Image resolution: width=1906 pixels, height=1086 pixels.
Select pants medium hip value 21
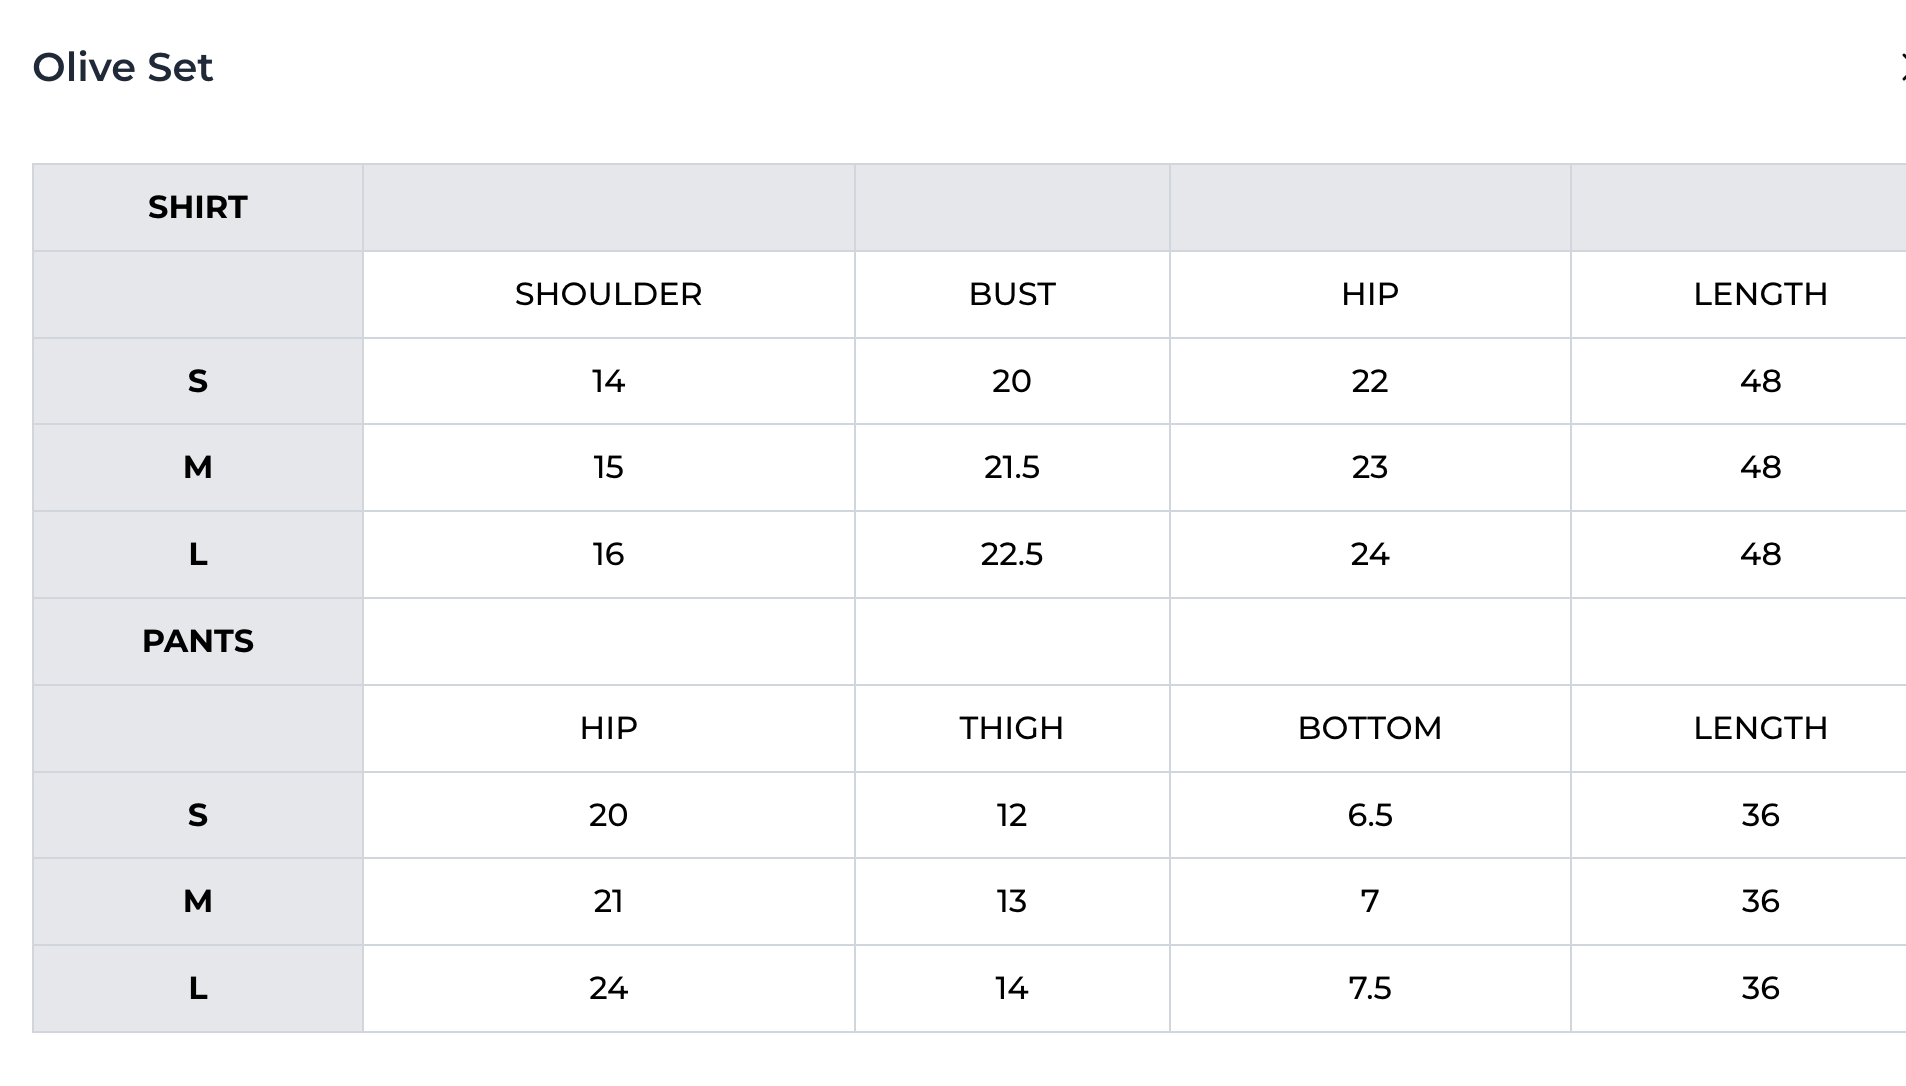point(608,901)
